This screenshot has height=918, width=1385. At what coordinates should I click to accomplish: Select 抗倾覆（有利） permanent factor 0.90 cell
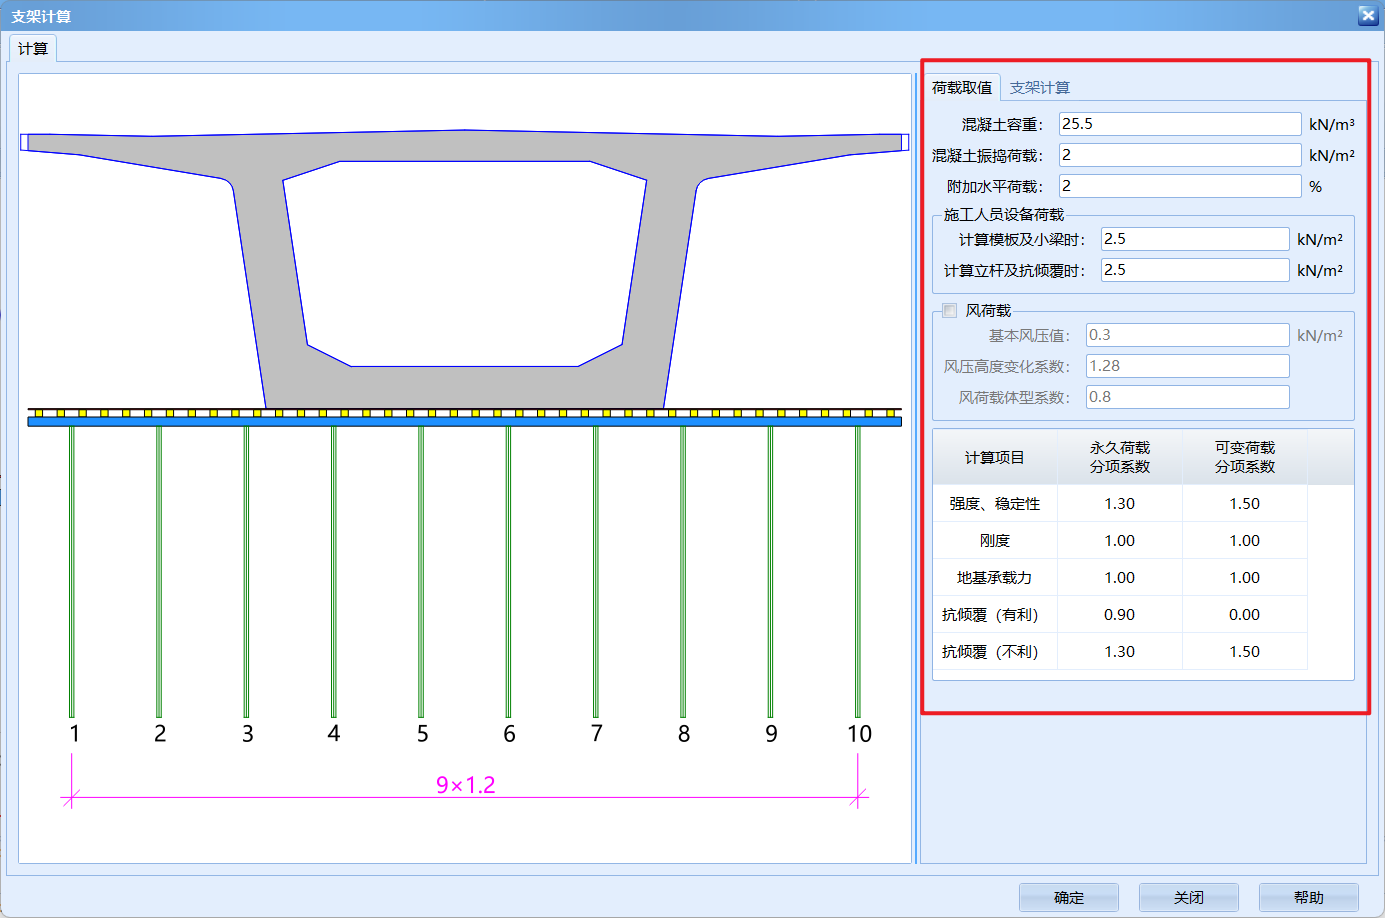pos(1119,615)
